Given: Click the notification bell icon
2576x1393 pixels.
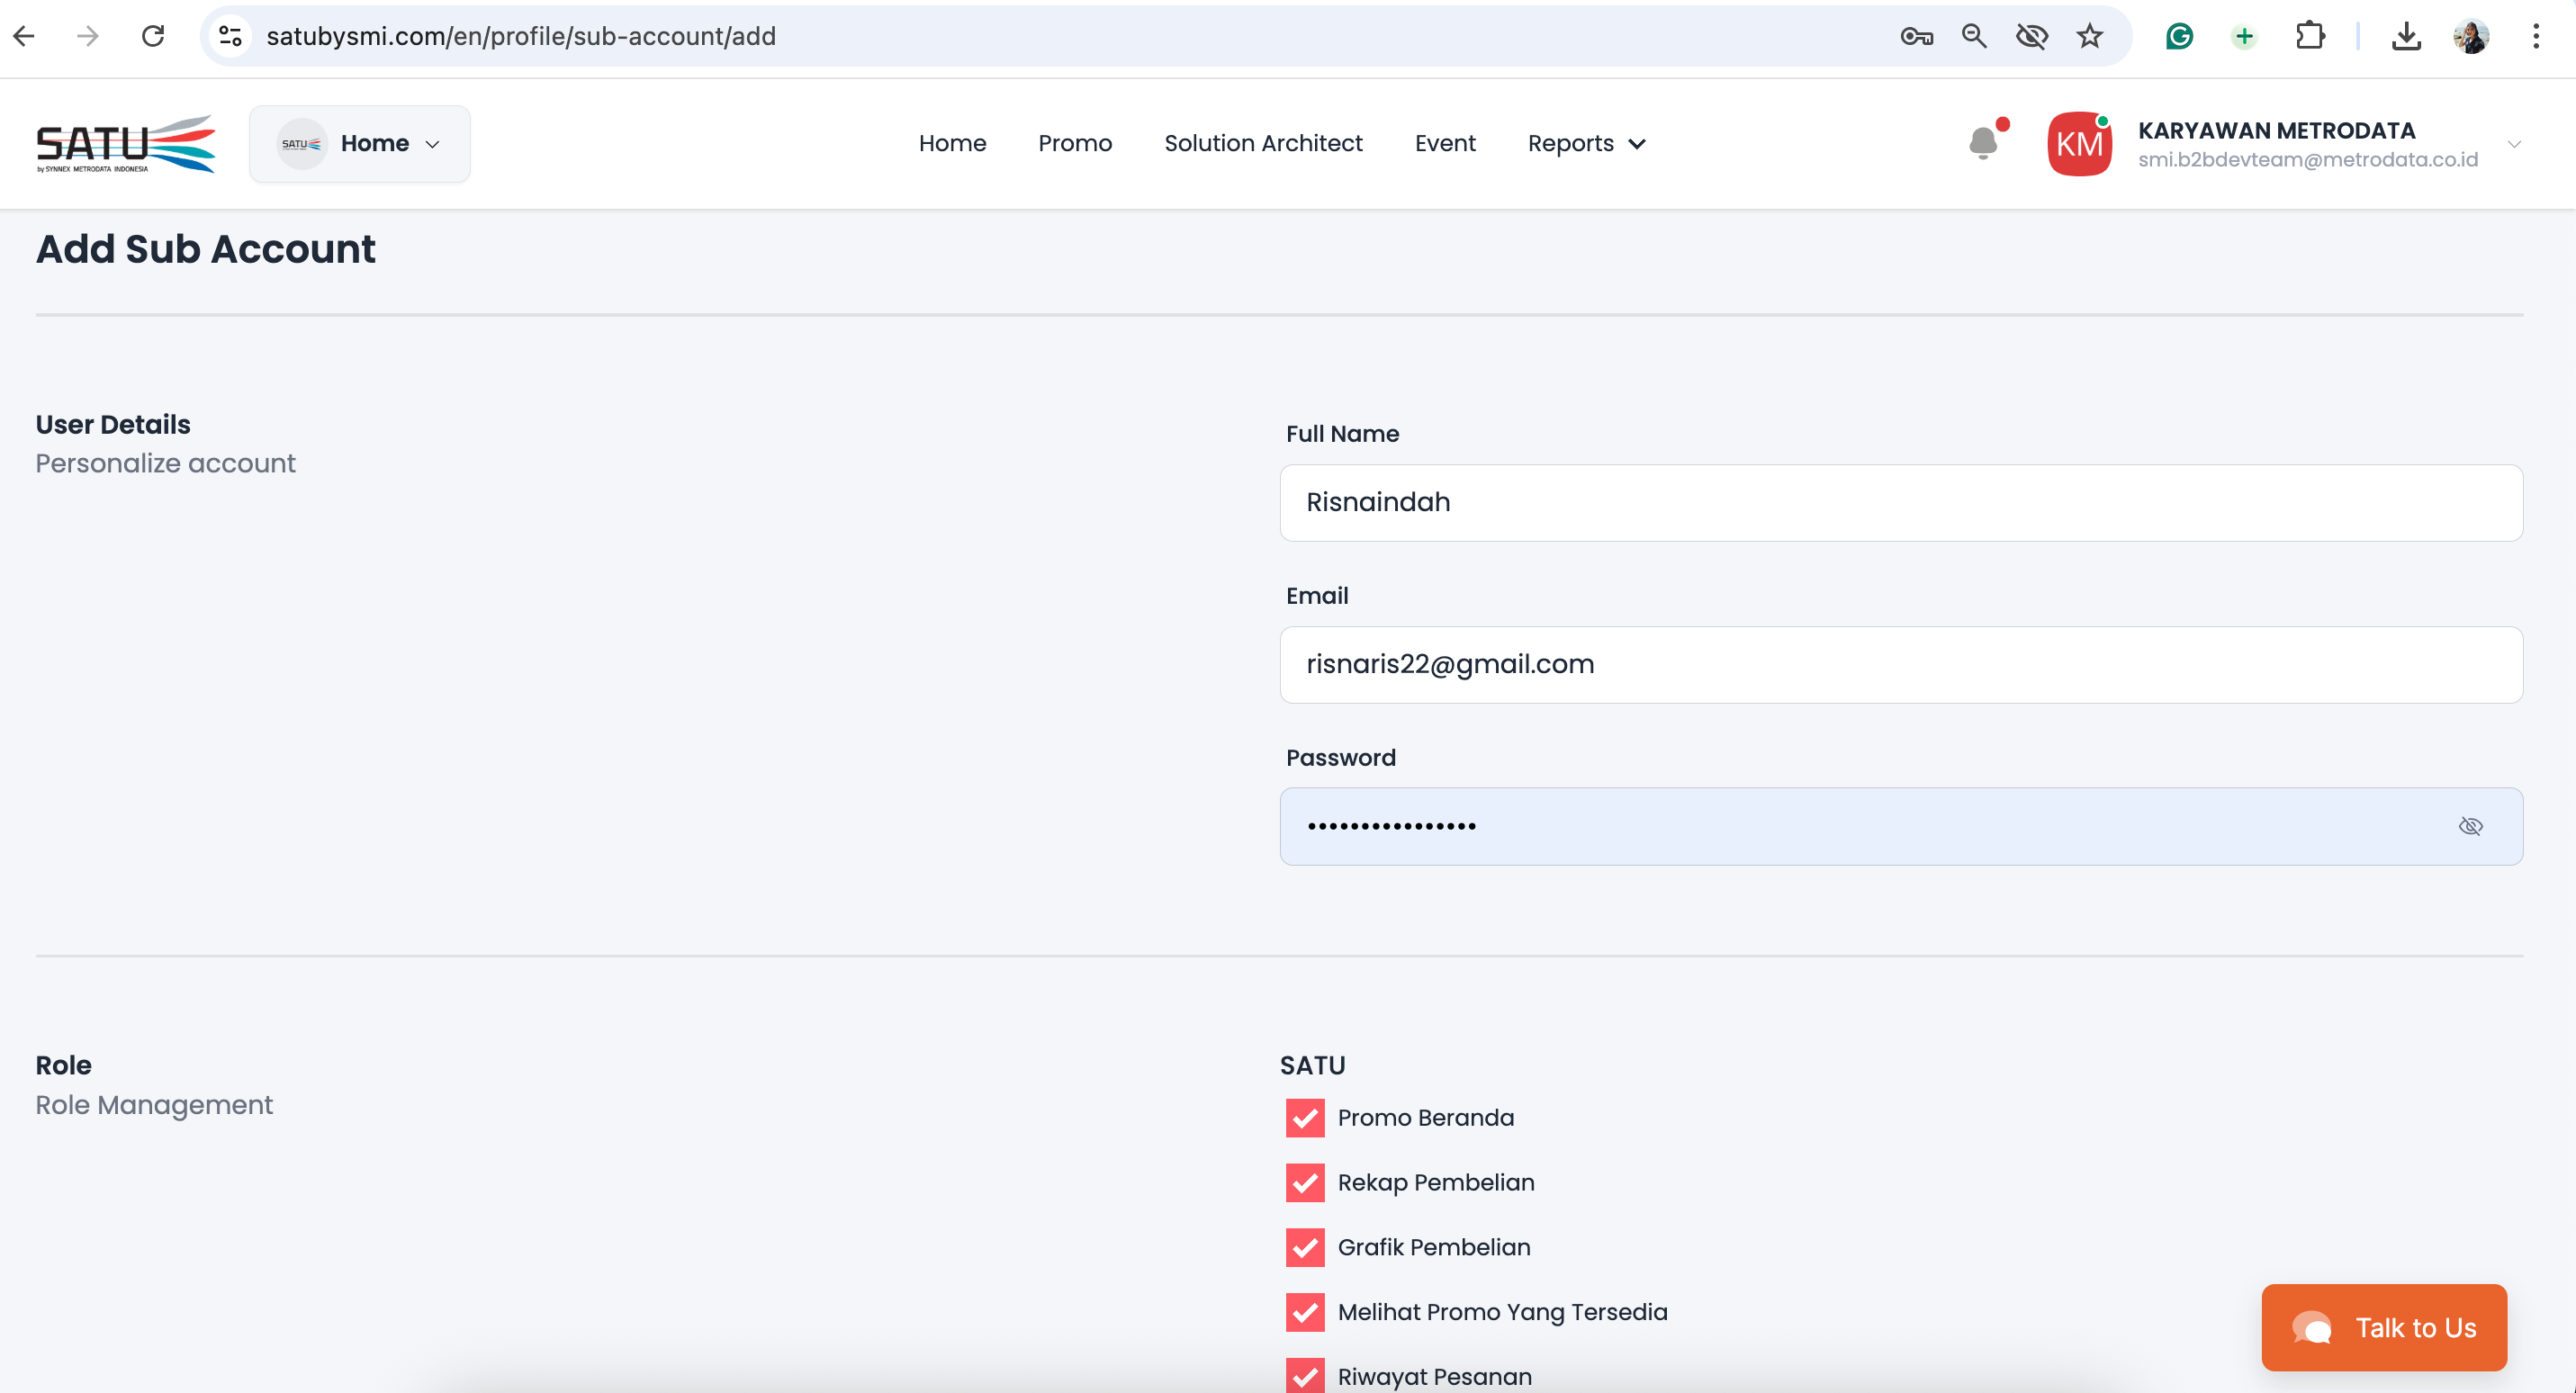Looking at the screenshot, I should click(1983, 143).
